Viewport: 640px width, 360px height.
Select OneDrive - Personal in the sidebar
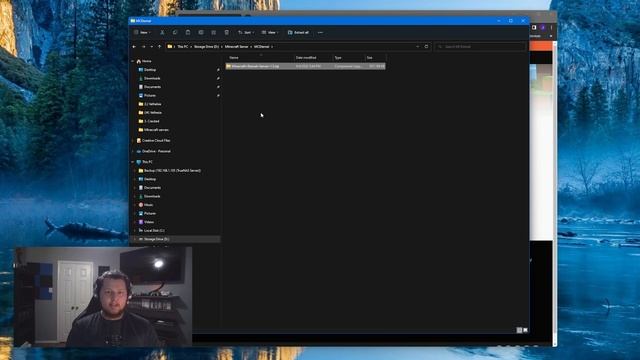pyautogui.click(x=156, y=151)
